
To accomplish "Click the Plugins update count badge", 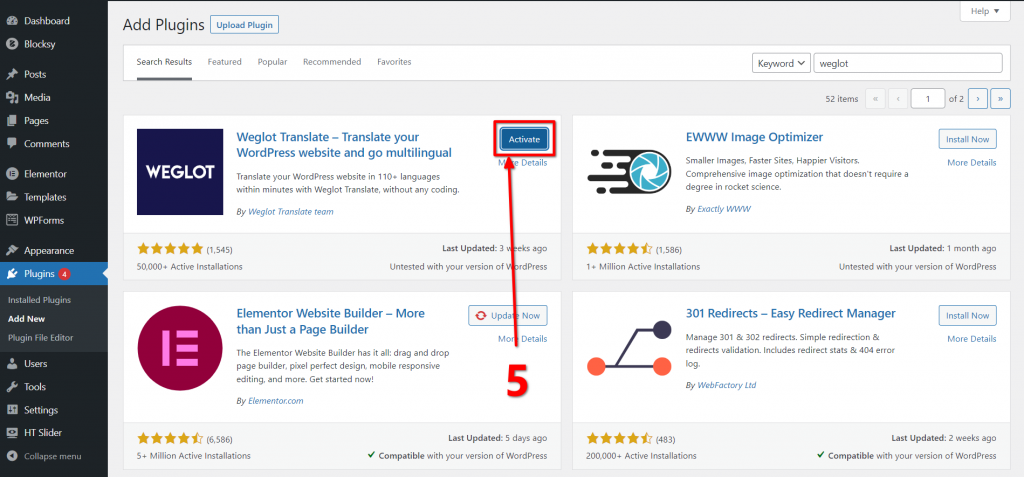I will point(64,274).
